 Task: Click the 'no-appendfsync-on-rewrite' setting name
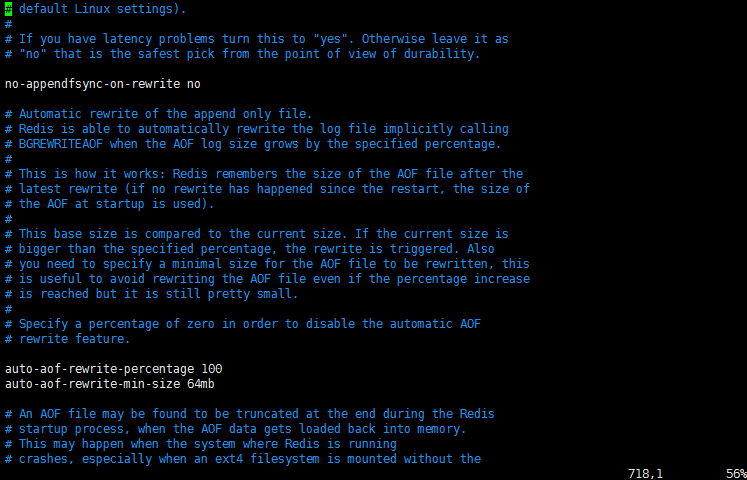pos(92,84)
